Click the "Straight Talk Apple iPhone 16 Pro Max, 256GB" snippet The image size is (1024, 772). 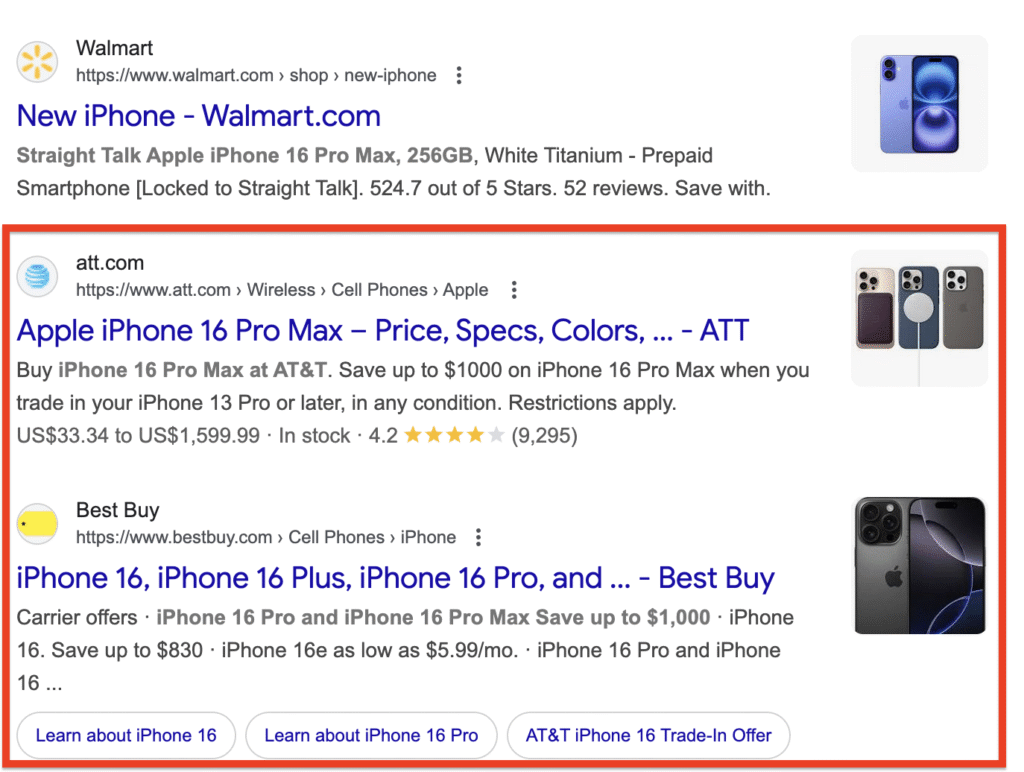(x=244, y=155)
